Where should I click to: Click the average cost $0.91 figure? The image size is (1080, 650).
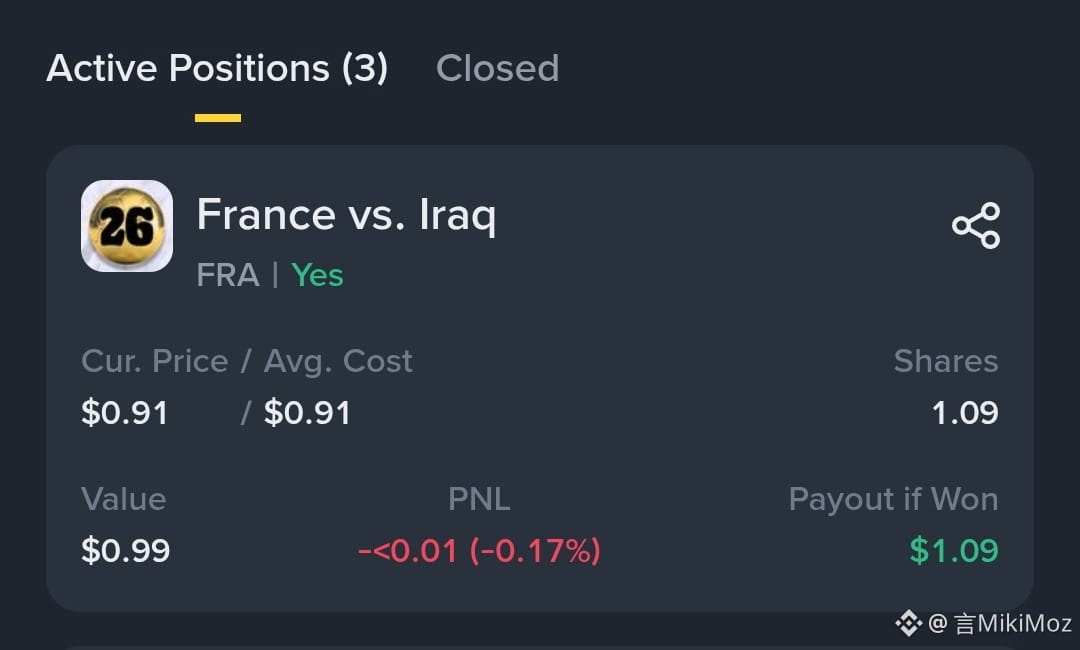(307, 413)
